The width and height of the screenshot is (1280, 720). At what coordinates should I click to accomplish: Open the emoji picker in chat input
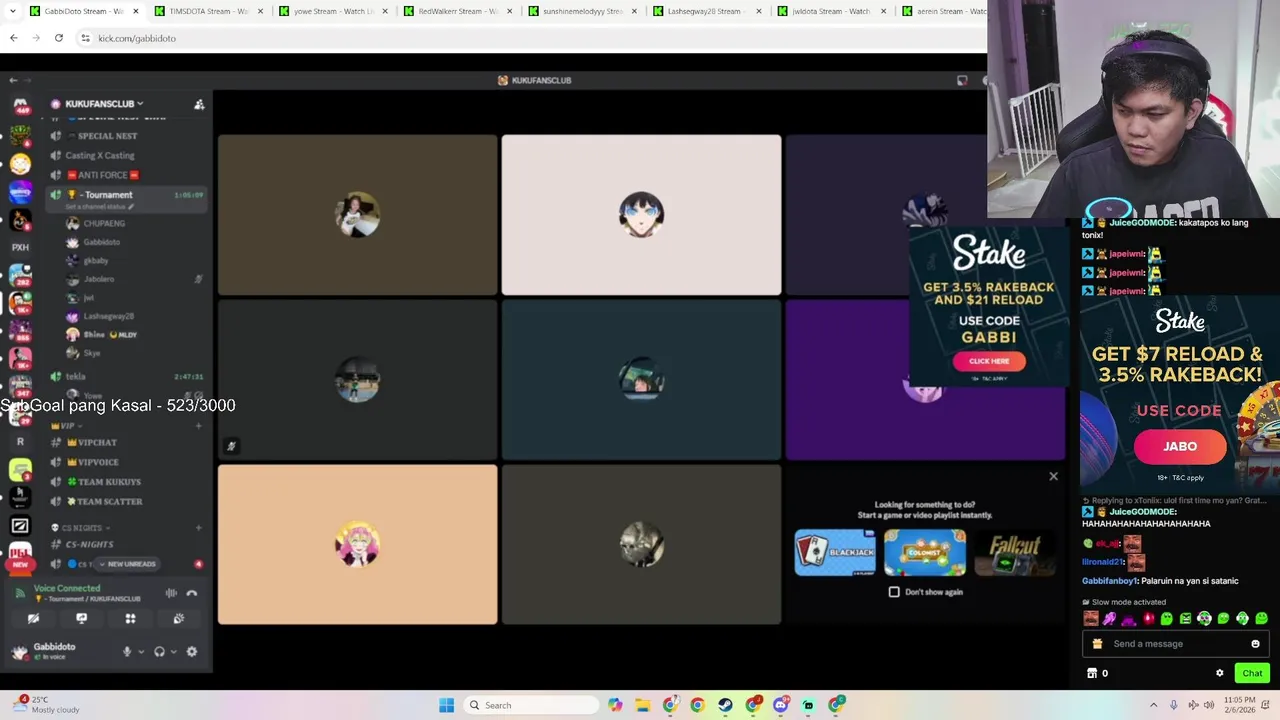click(1255, 644)
